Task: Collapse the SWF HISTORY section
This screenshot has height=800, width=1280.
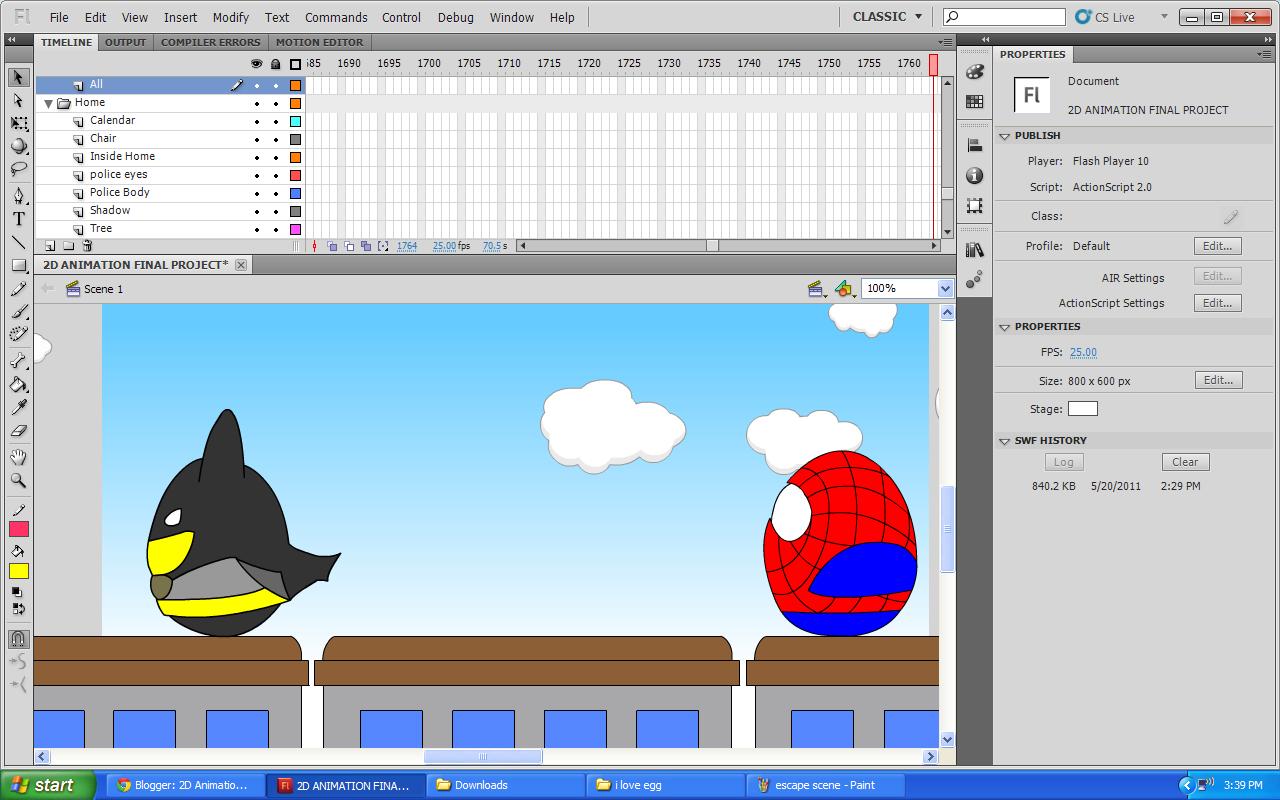Action: coord(1005,441)
